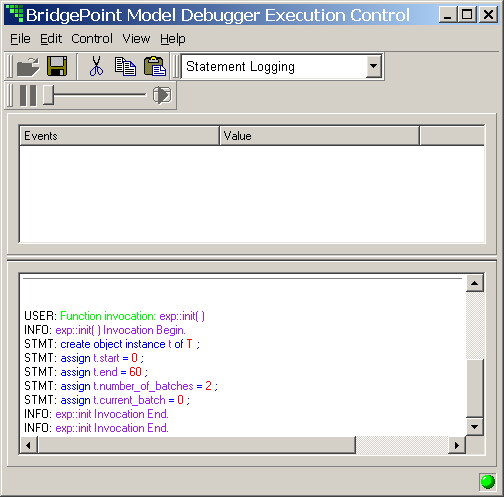Save using the floppy disk icon
Image resolution: width=504 pixels, height=497 pixels.
pos(57,66)
